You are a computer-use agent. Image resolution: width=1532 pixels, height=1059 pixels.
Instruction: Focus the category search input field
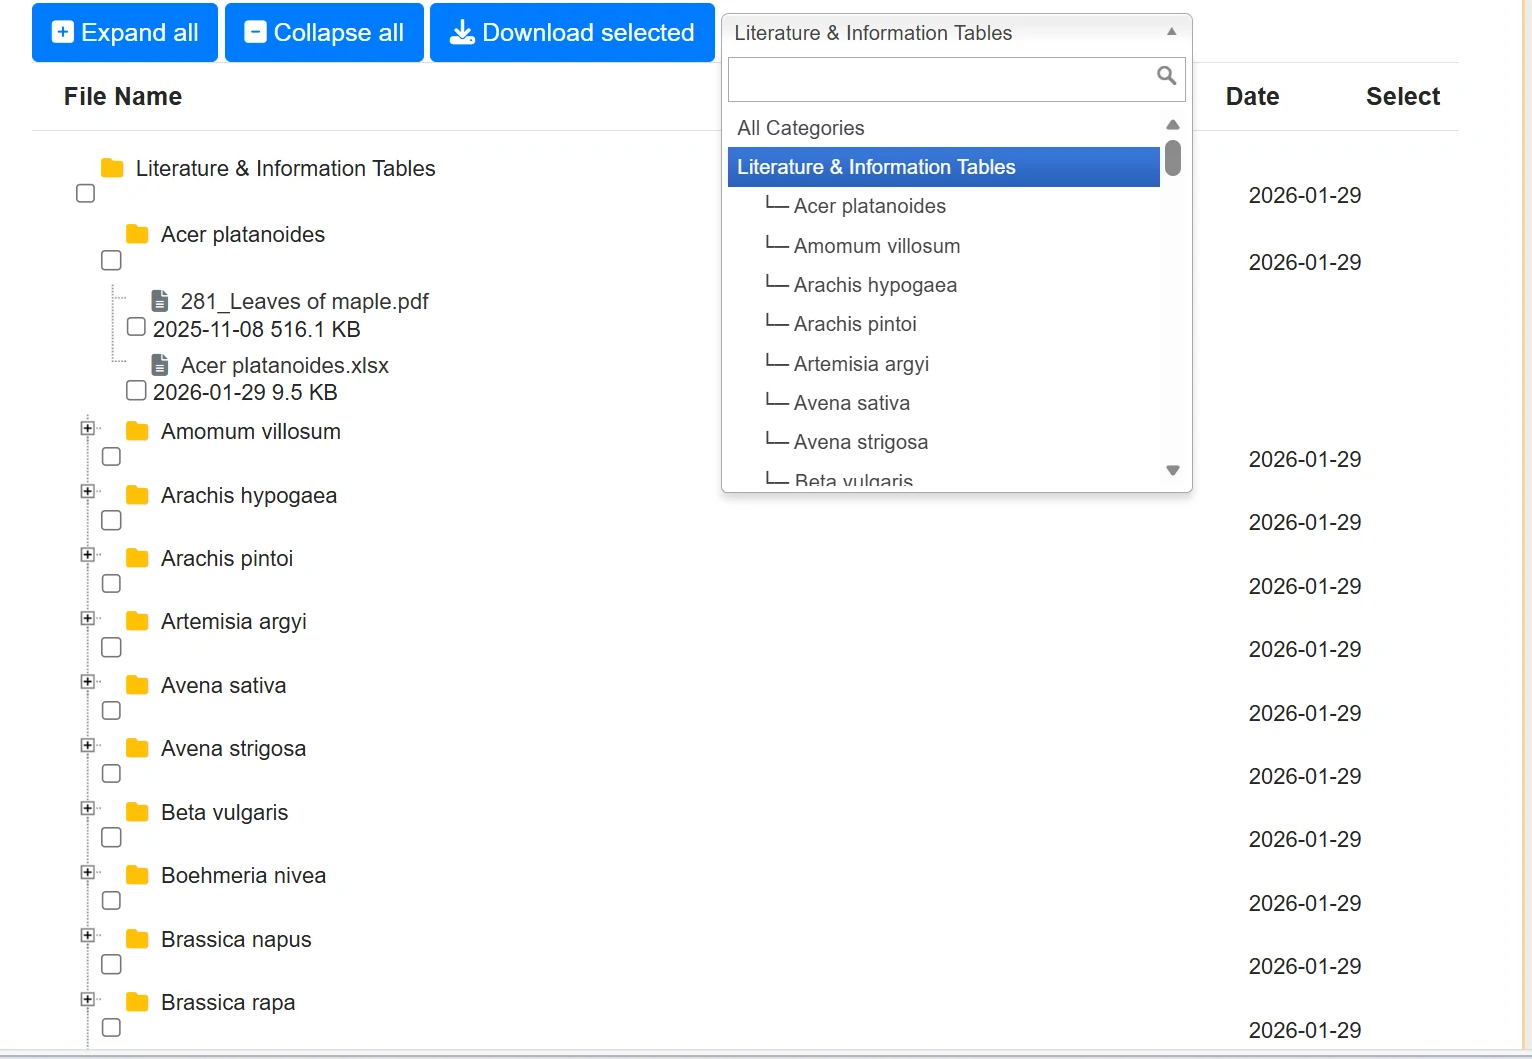[x=940, y=79]
